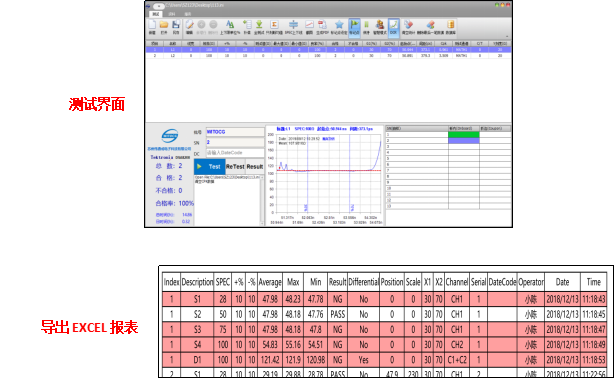This screenshot has height=379, width=615.
Task: Click the "D1" description cell in the Excel report
Action: 197,360
